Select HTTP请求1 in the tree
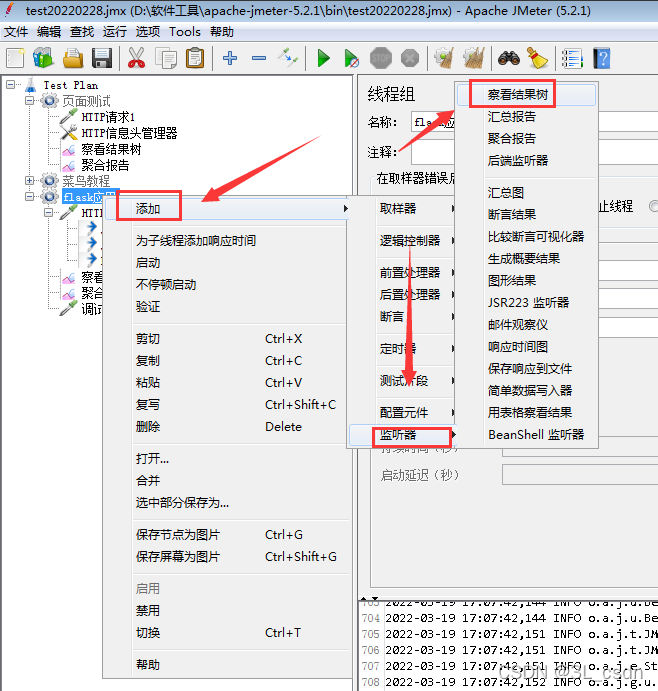The image size is (658, 691). point(108,117)
